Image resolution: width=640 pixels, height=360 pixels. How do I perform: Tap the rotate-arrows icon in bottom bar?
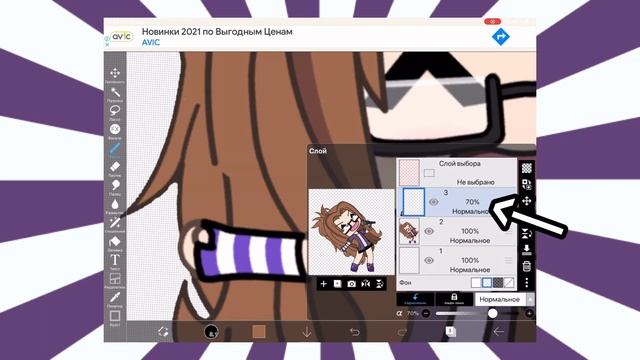click(163, 331)
